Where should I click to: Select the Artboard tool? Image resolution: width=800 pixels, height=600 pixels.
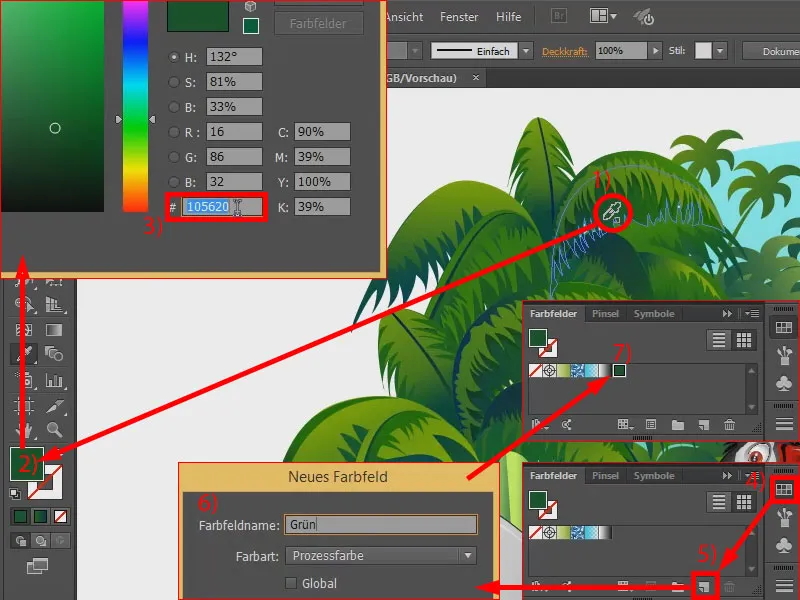24,406
